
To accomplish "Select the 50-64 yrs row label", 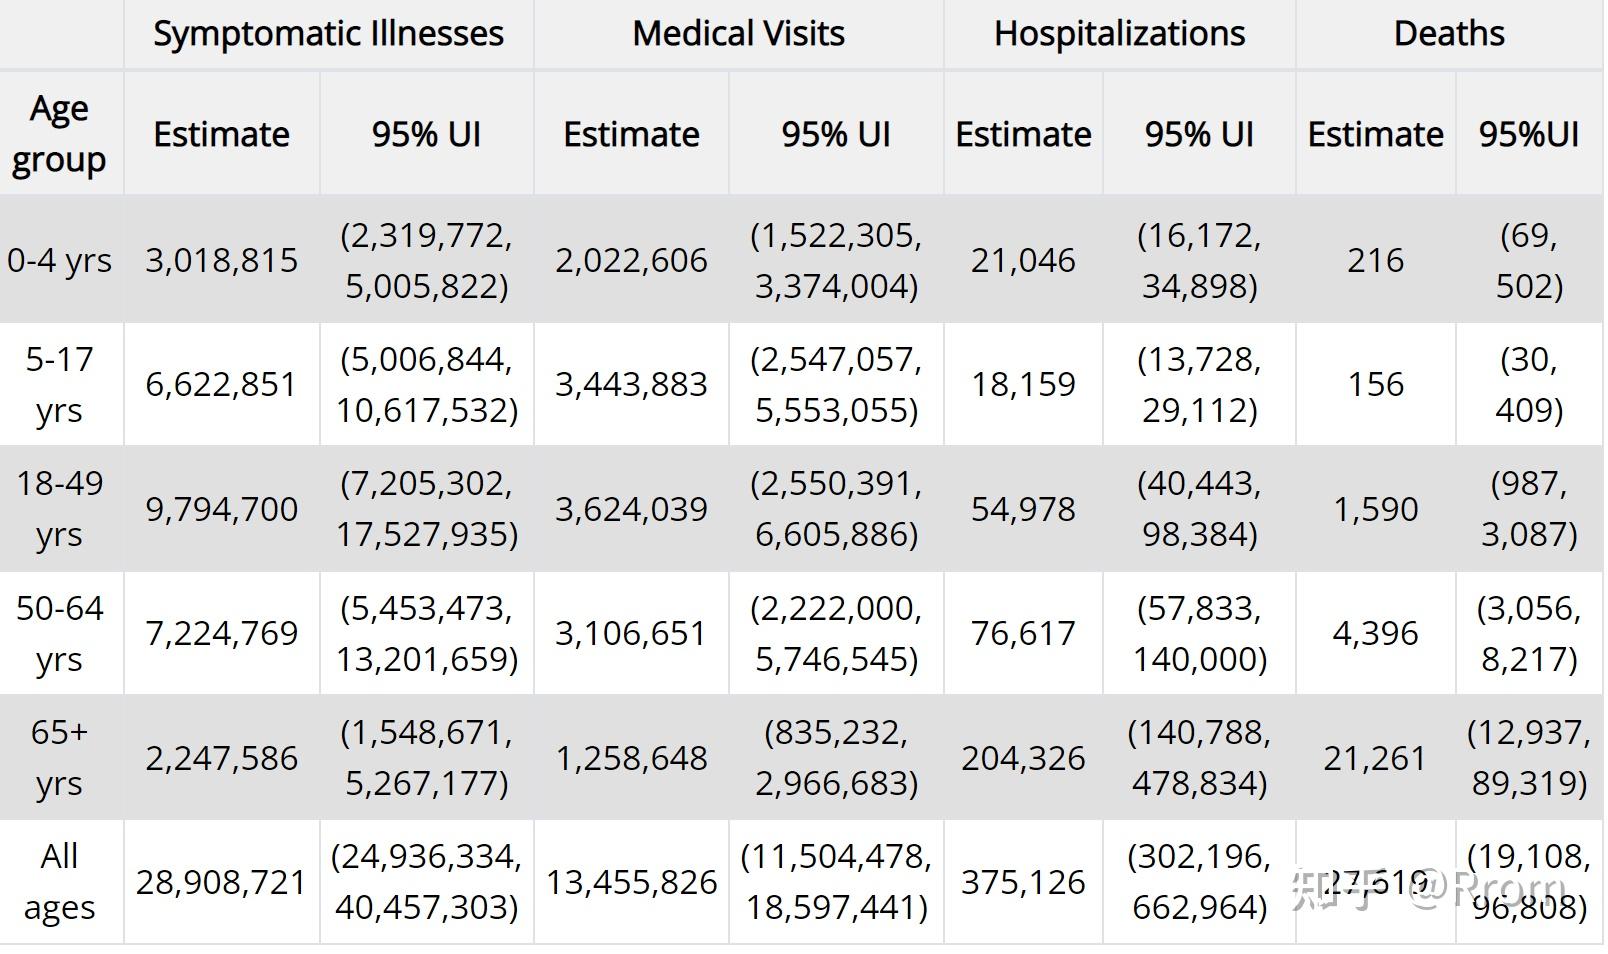I will click(60, 633).
